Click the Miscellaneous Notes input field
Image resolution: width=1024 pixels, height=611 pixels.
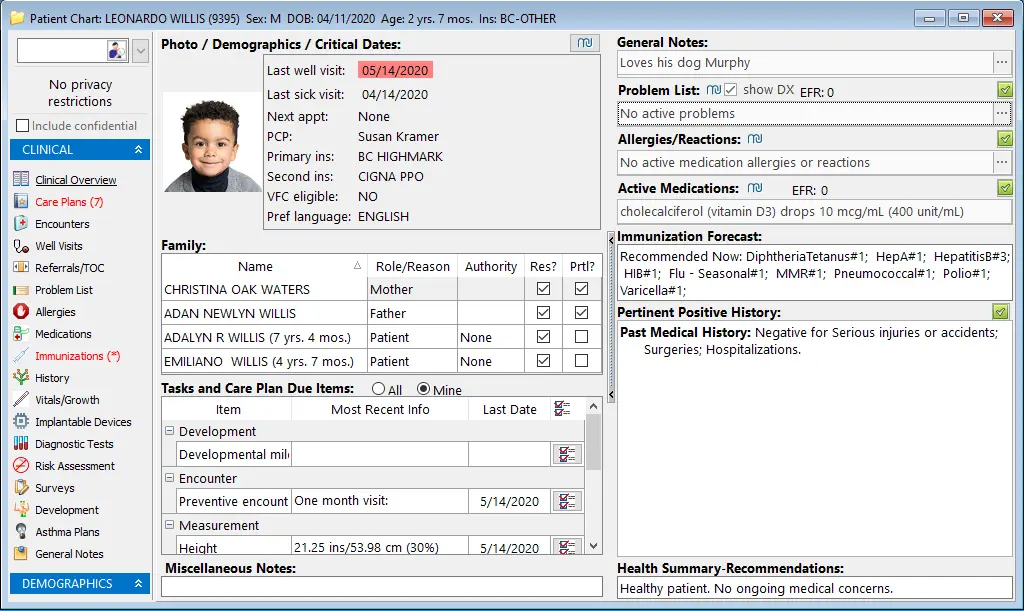click(381, 587)
